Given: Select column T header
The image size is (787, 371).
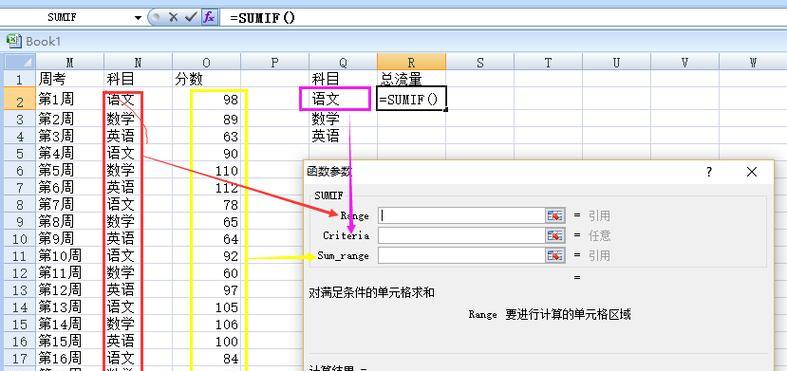Looking at the screenshot, I should [x=548, y=62].
